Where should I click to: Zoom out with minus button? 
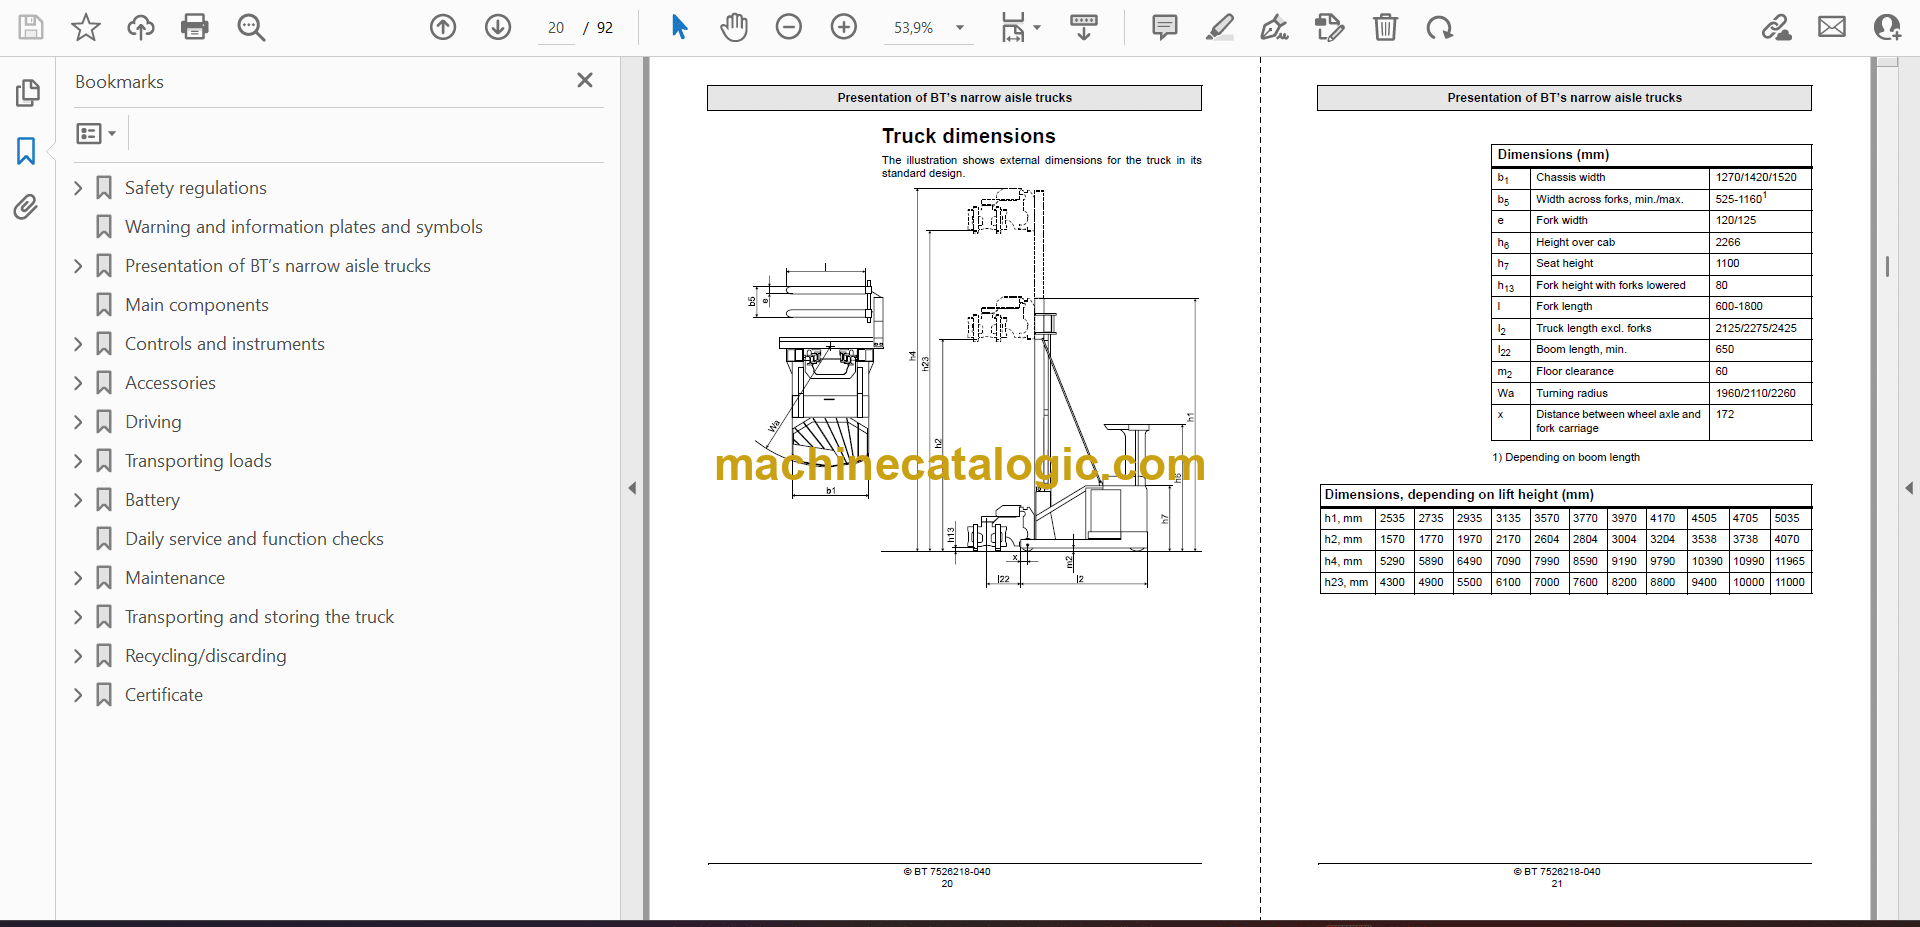click(x=789, y=27)
